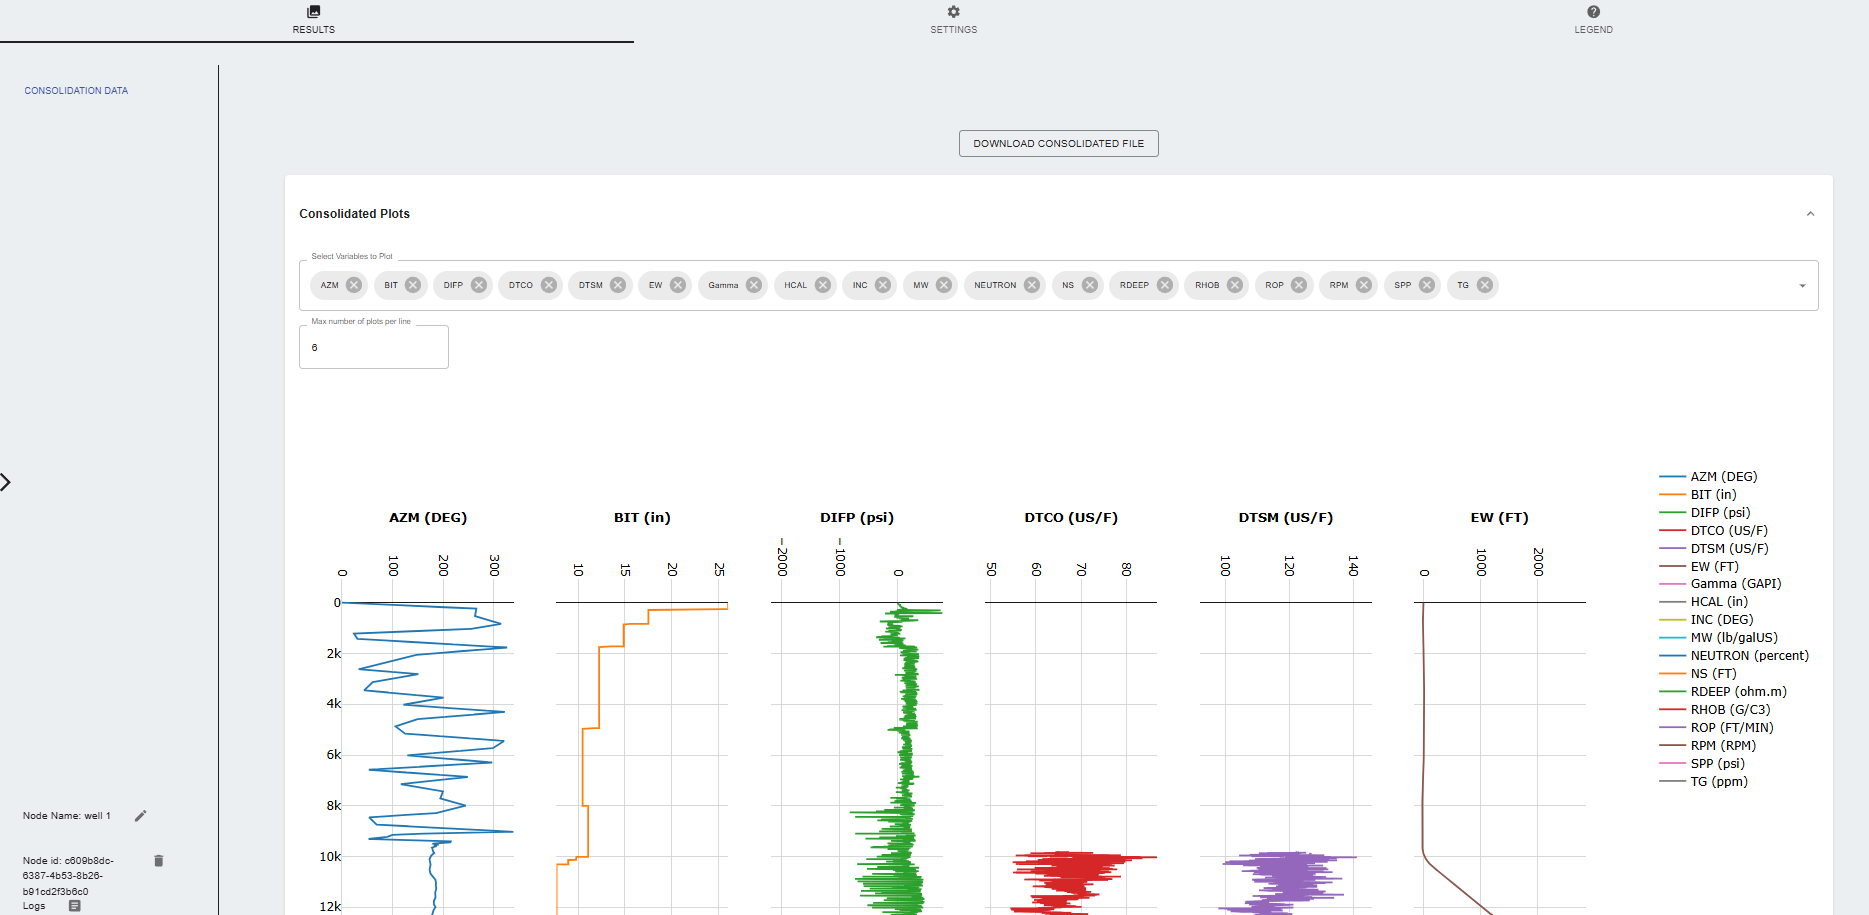The height and width of the screenshot is (915, 1869).
Task: Open the Legend tab
Action: [x=1593, y=19]
